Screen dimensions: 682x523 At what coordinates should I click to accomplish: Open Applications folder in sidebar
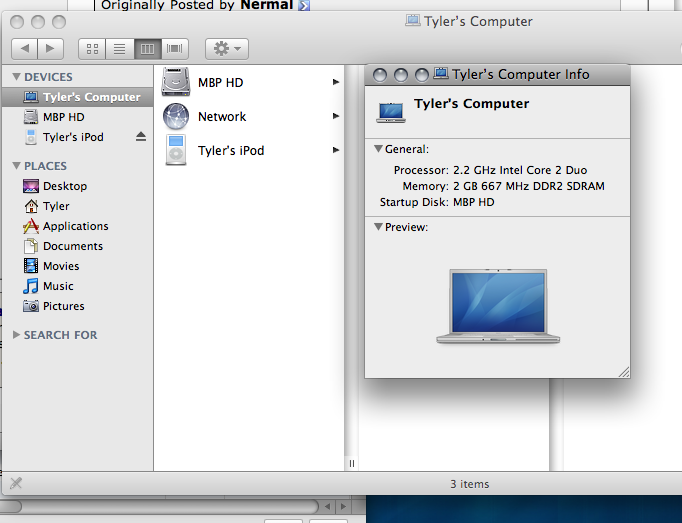77,226
